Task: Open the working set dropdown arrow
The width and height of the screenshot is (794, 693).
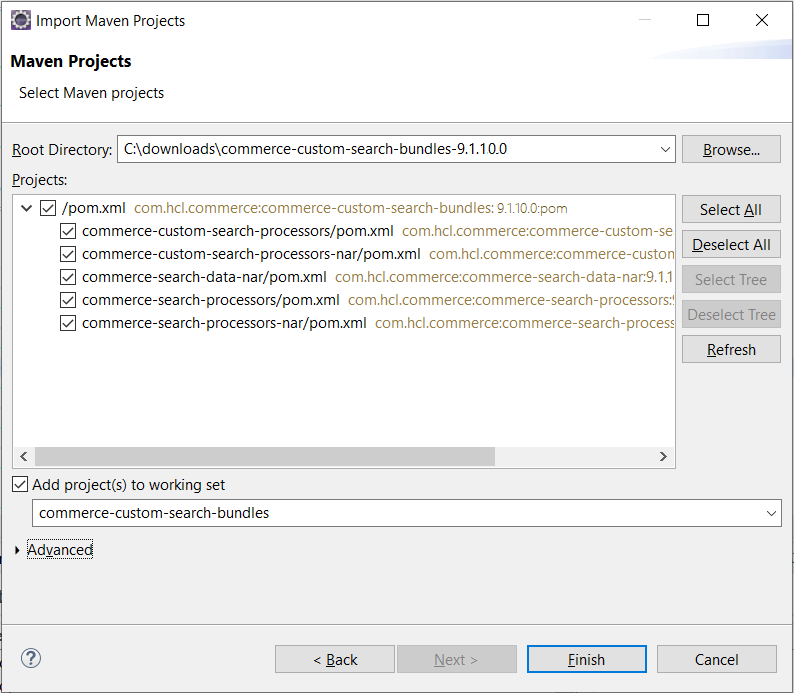Action: click(771, 513)
